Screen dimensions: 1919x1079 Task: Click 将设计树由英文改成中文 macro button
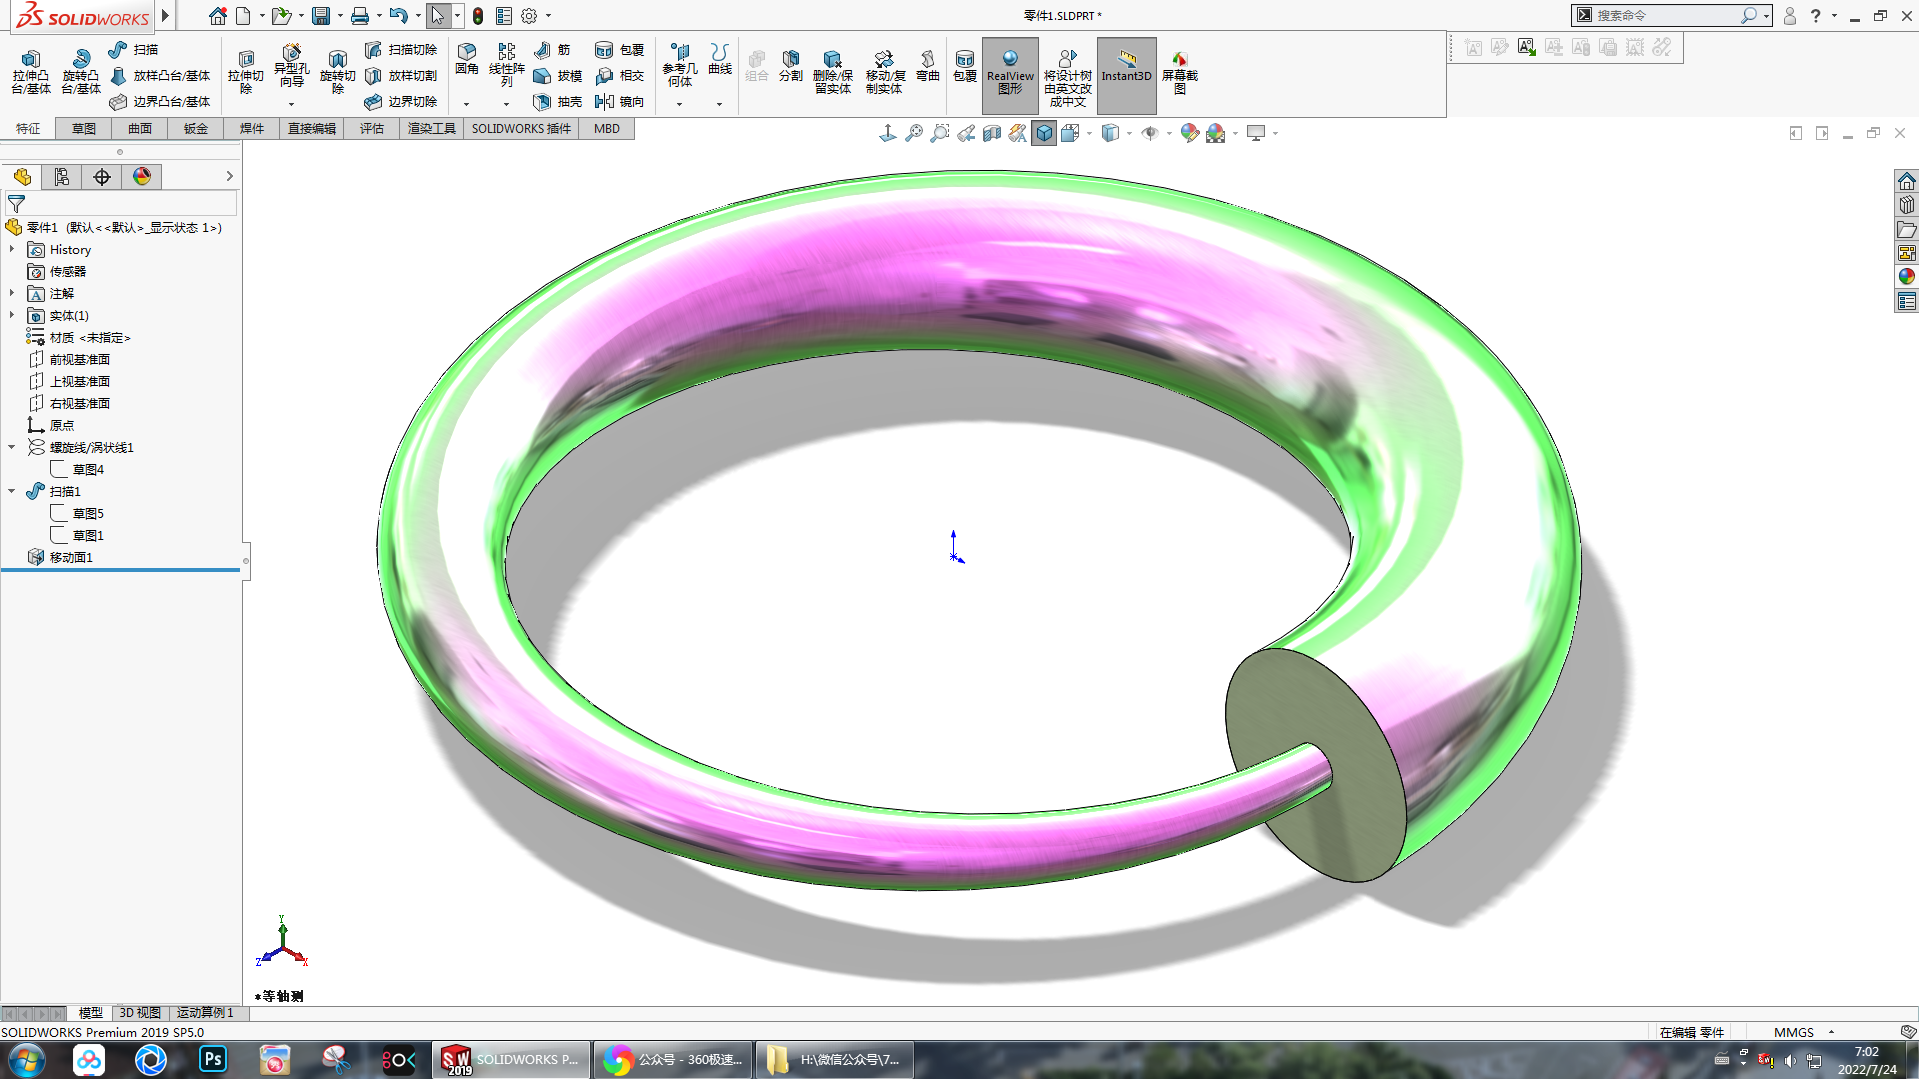(x=1067, y=76)
